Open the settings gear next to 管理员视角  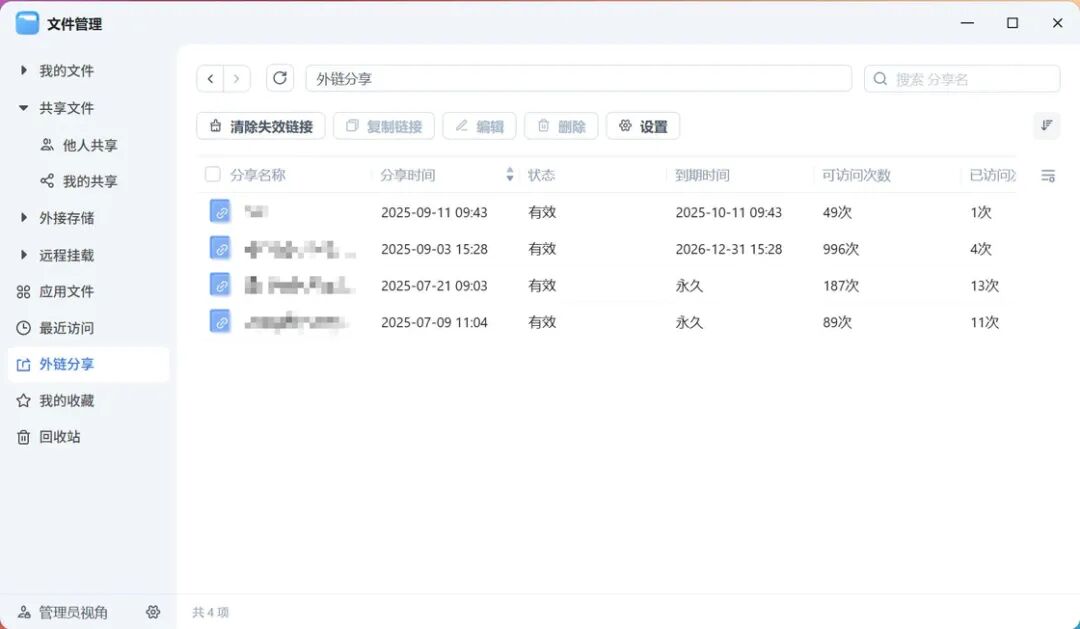tap(153, 612)
